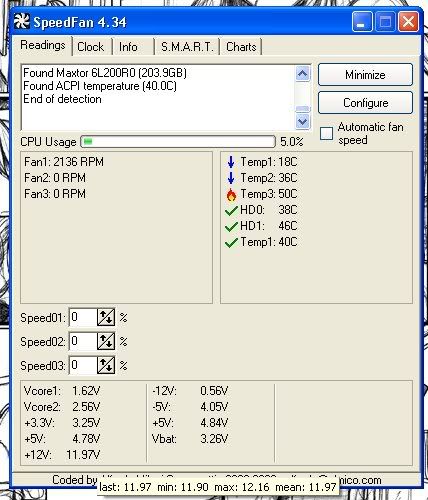This screenshot has height=500, width=428.
Task: Adjust Speed03 with its up/down spinner
Action: pos(106,365)
